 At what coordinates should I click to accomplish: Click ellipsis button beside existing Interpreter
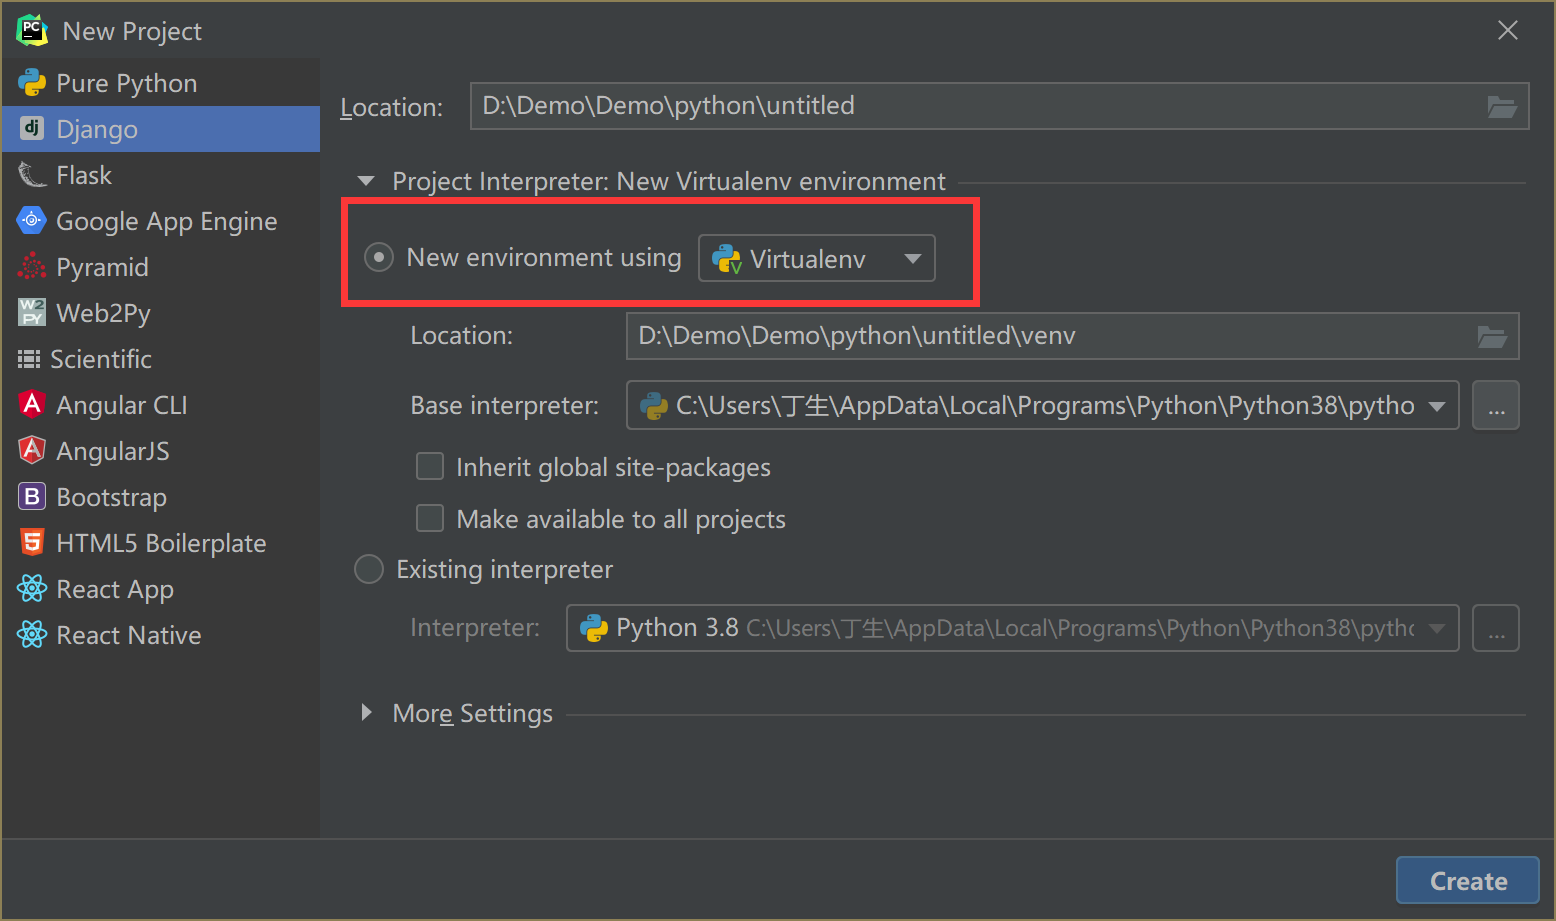click(x=1496, y=628)
